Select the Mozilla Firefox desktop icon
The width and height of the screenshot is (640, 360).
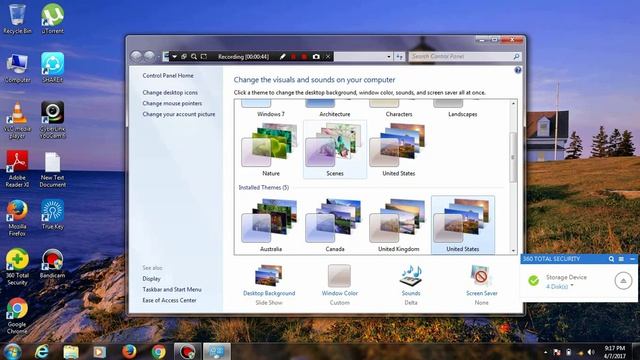pos(17,218)
